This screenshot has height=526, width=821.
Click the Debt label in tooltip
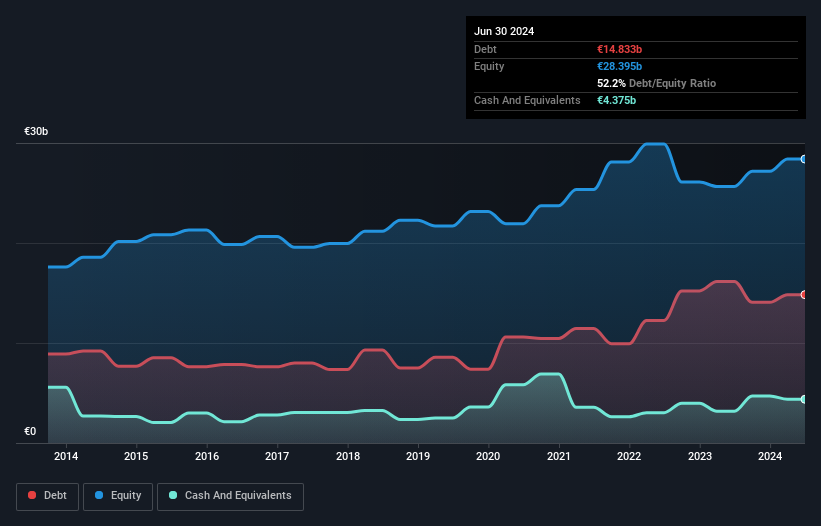[x=485, y=49]
